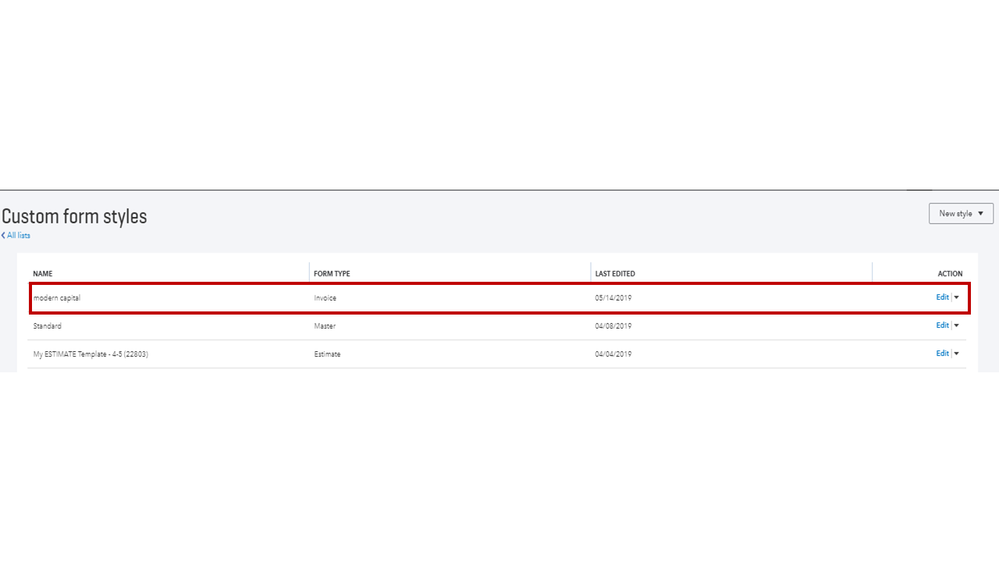
Task: Expand action arrow for My ESTIMATE Template row
Action: 956,354
